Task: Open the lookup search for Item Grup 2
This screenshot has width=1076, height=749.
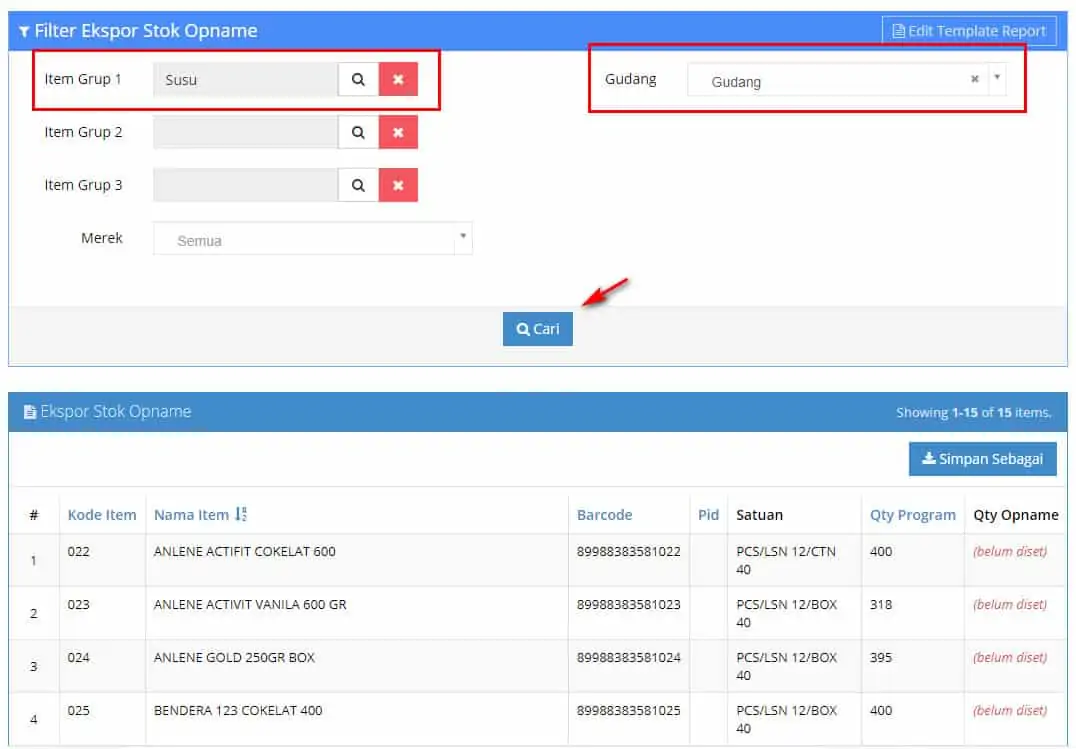Action: (358, 132)
